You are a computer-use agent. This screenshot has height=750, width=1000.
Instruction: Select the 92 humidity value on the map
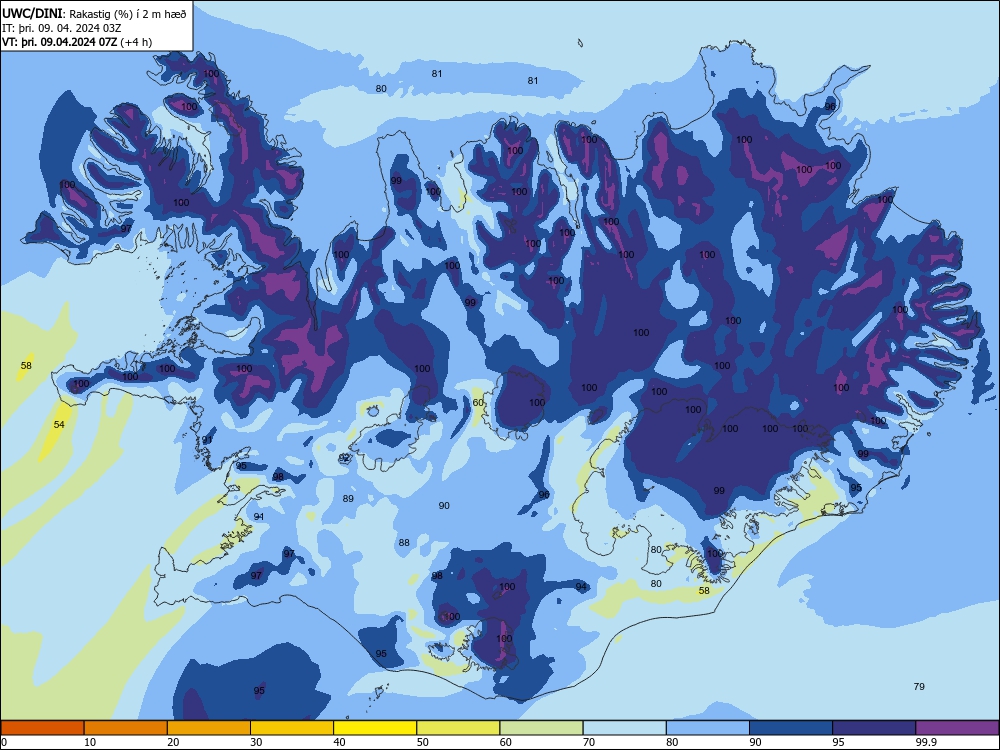point(344,459)
